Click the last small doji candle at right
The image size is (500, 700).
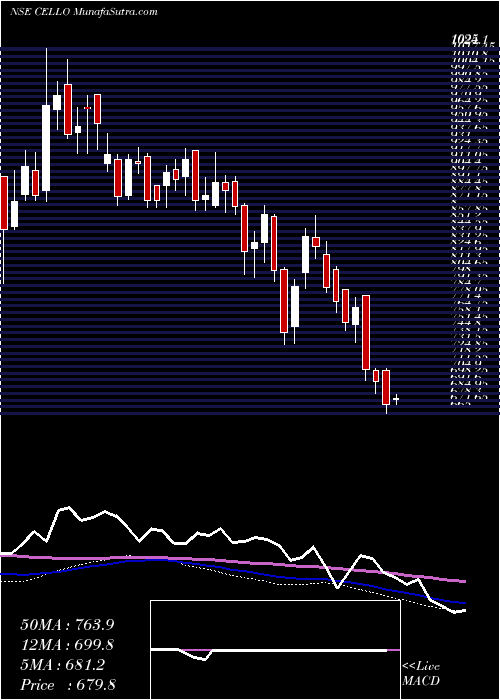(x=396, y=399)
